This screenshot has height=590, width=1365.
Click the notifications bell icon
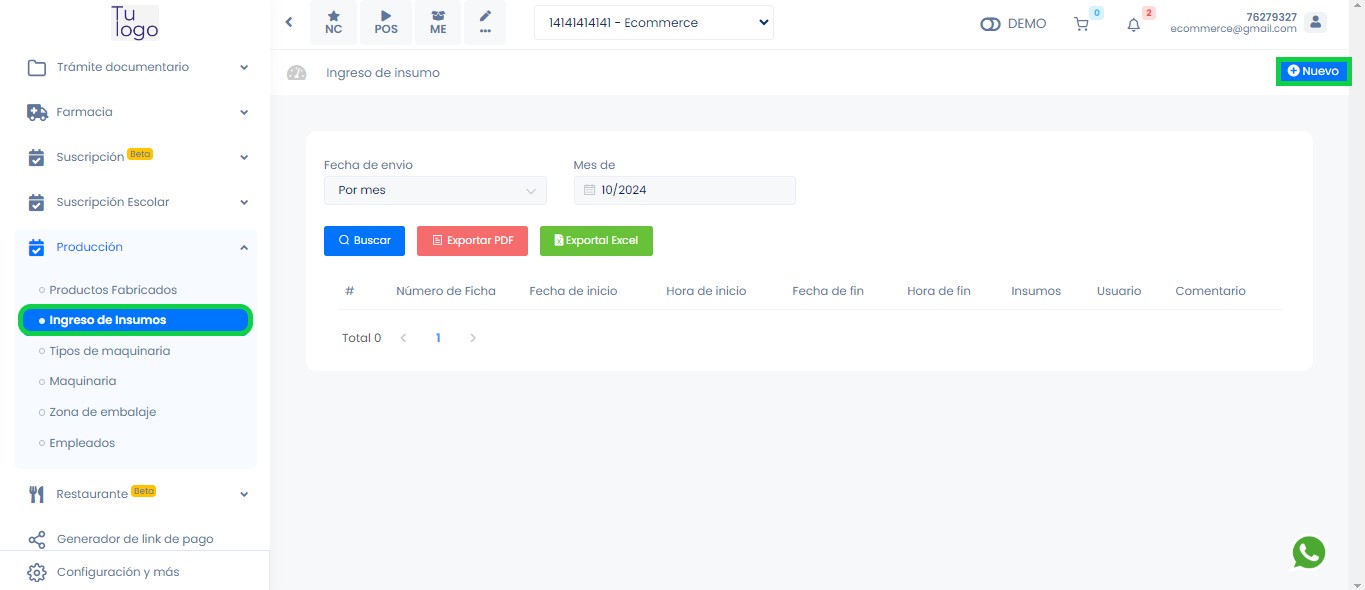click(1133, 25)
